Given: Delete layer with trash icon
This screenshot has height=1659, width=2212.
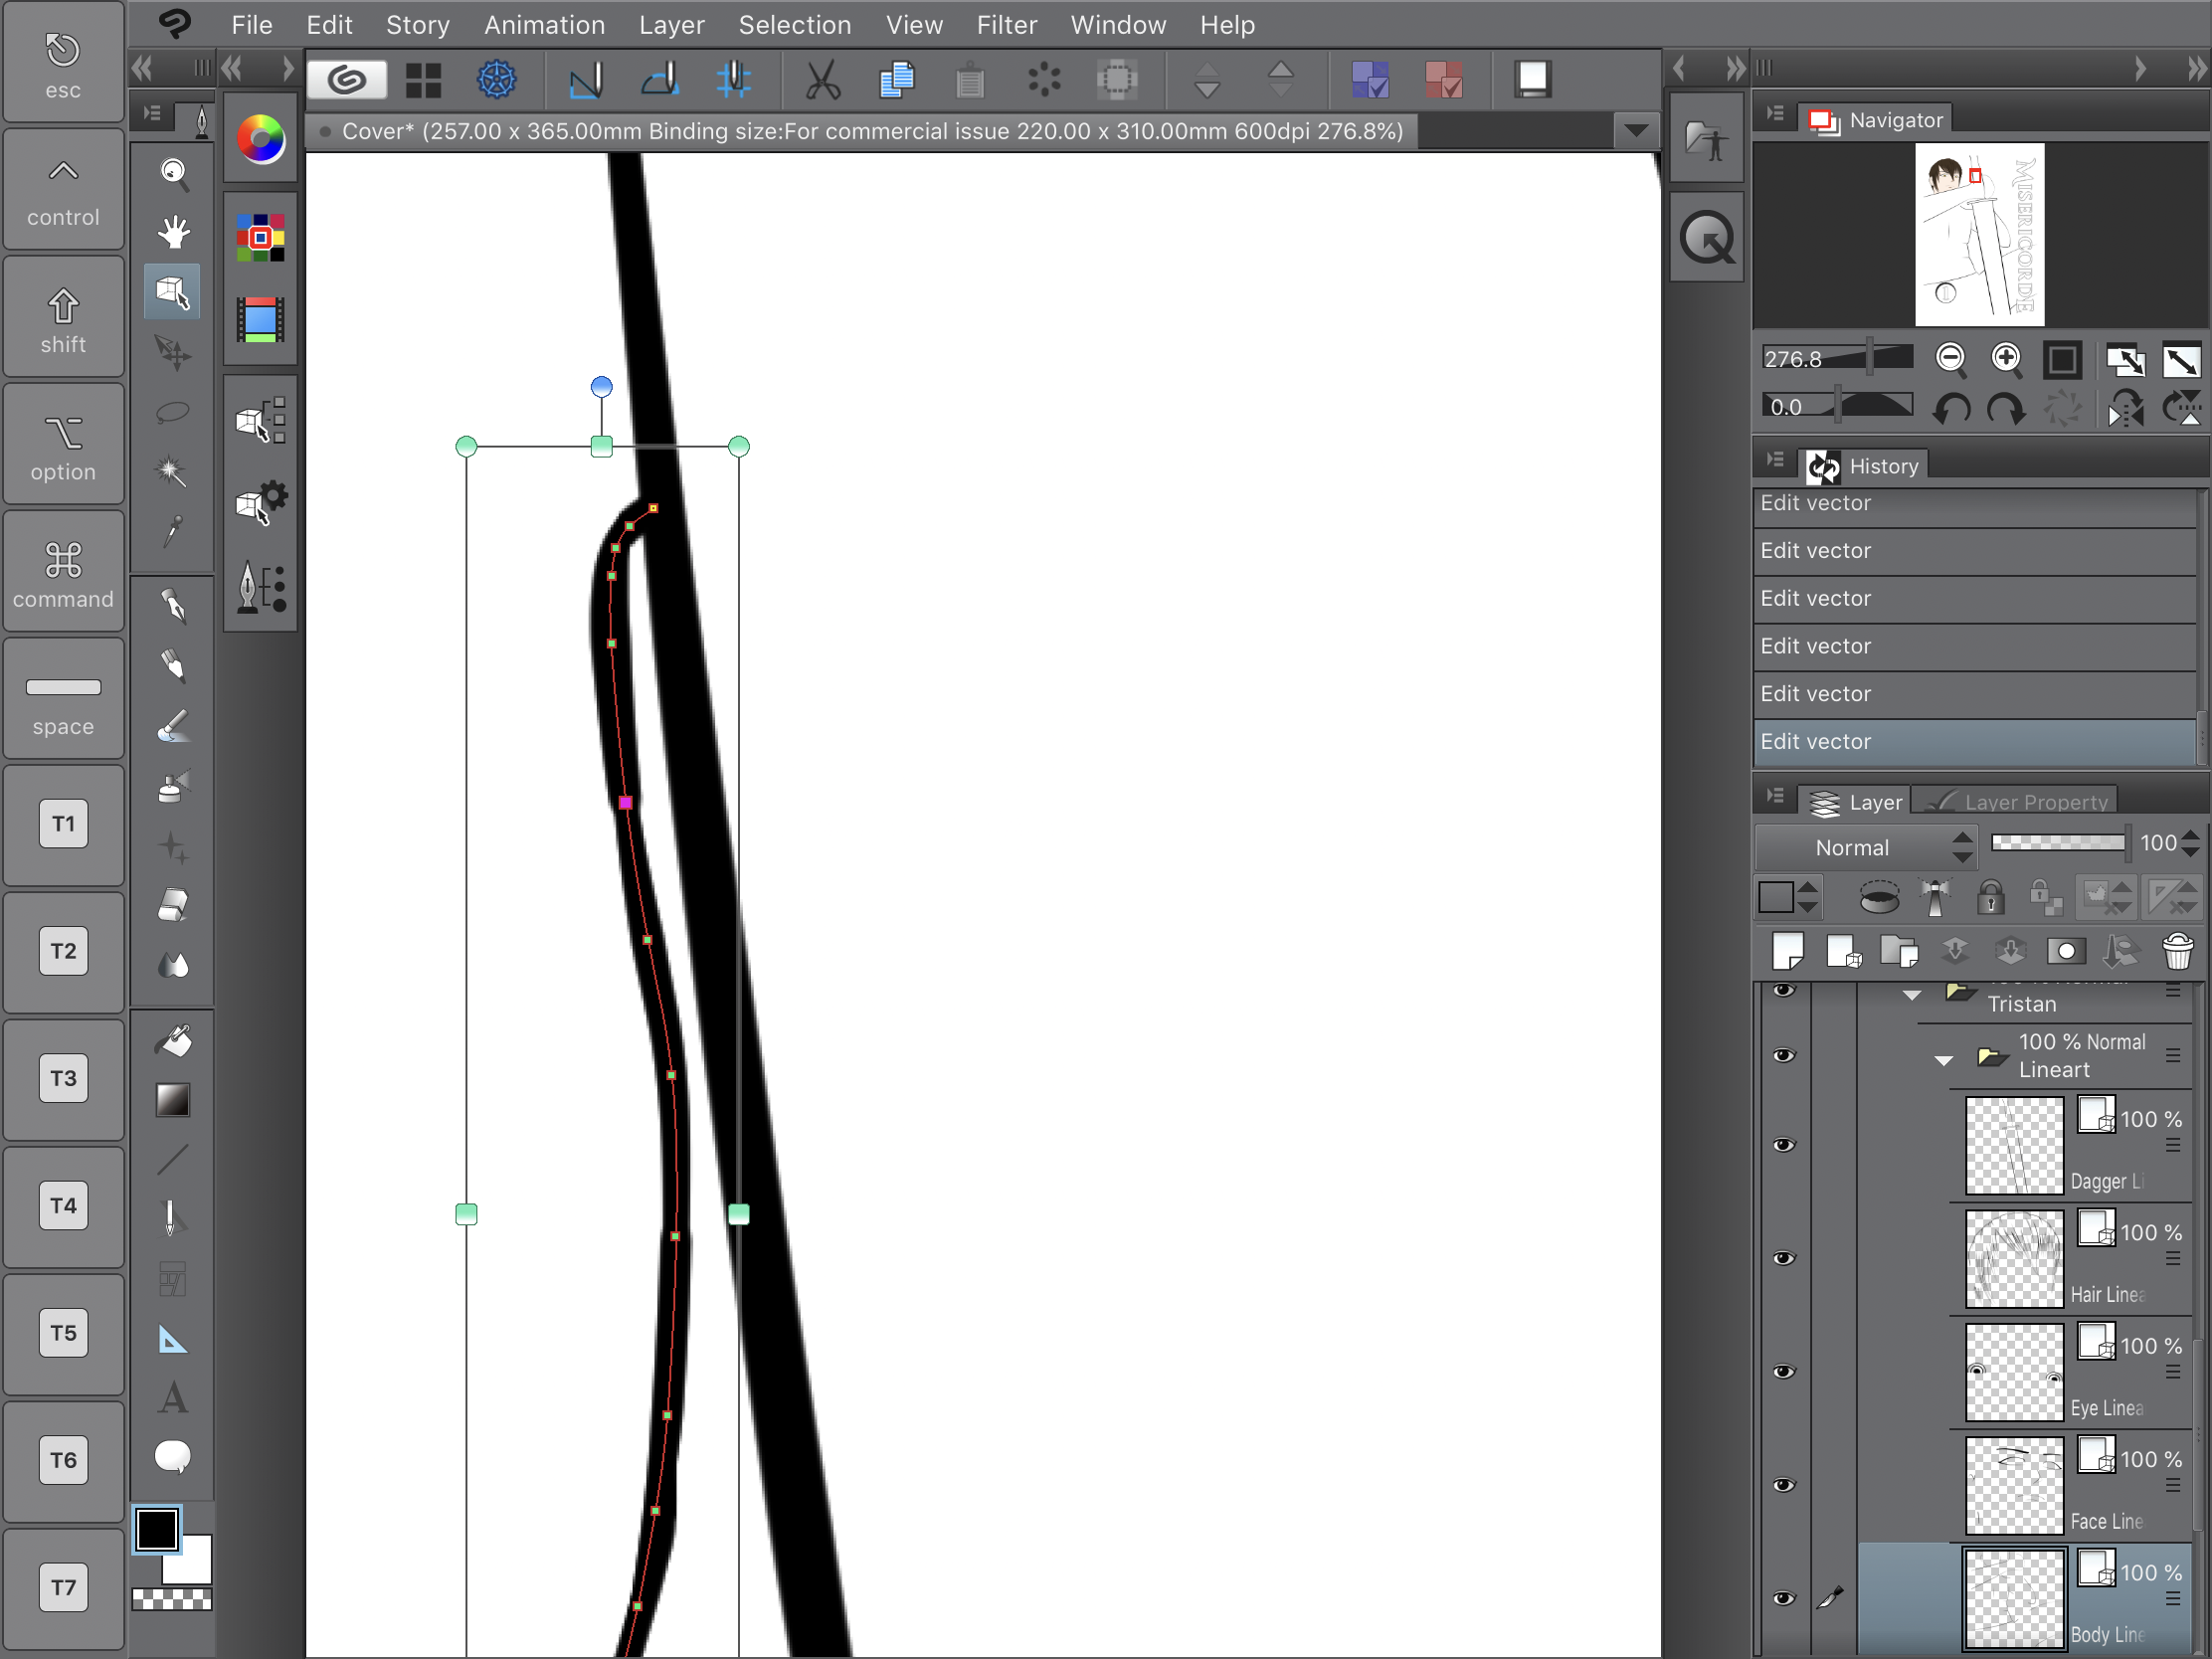Looking at the screenshot, I should [2177, 951].
